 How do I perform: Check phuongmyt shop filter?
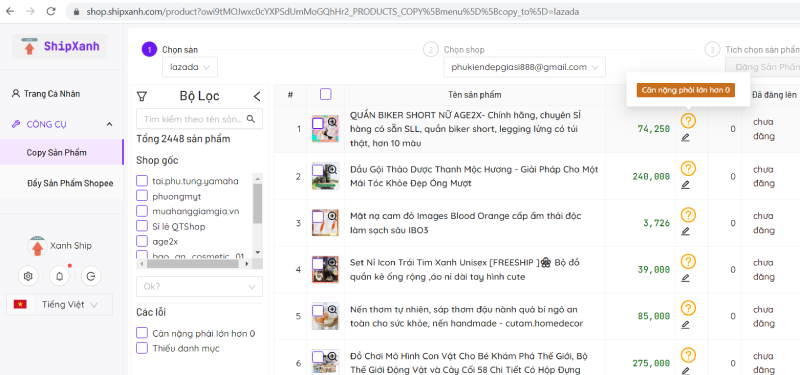[142, 196]
